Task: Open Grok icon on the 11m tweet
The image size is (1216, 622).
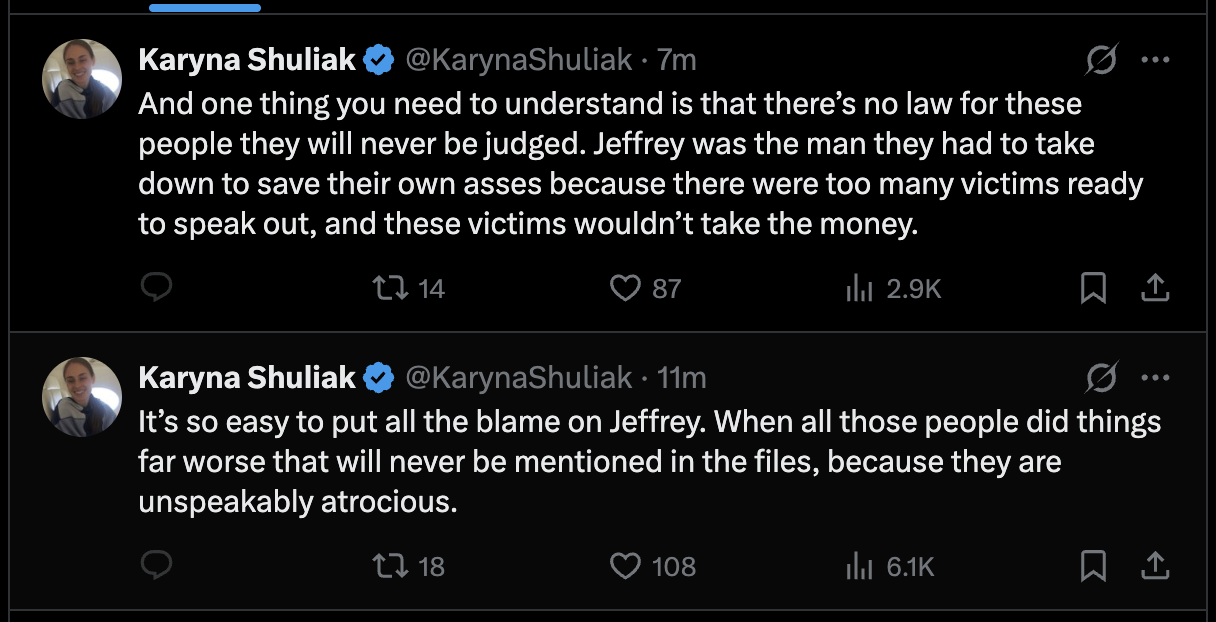Action: [x=1102, y=378]
